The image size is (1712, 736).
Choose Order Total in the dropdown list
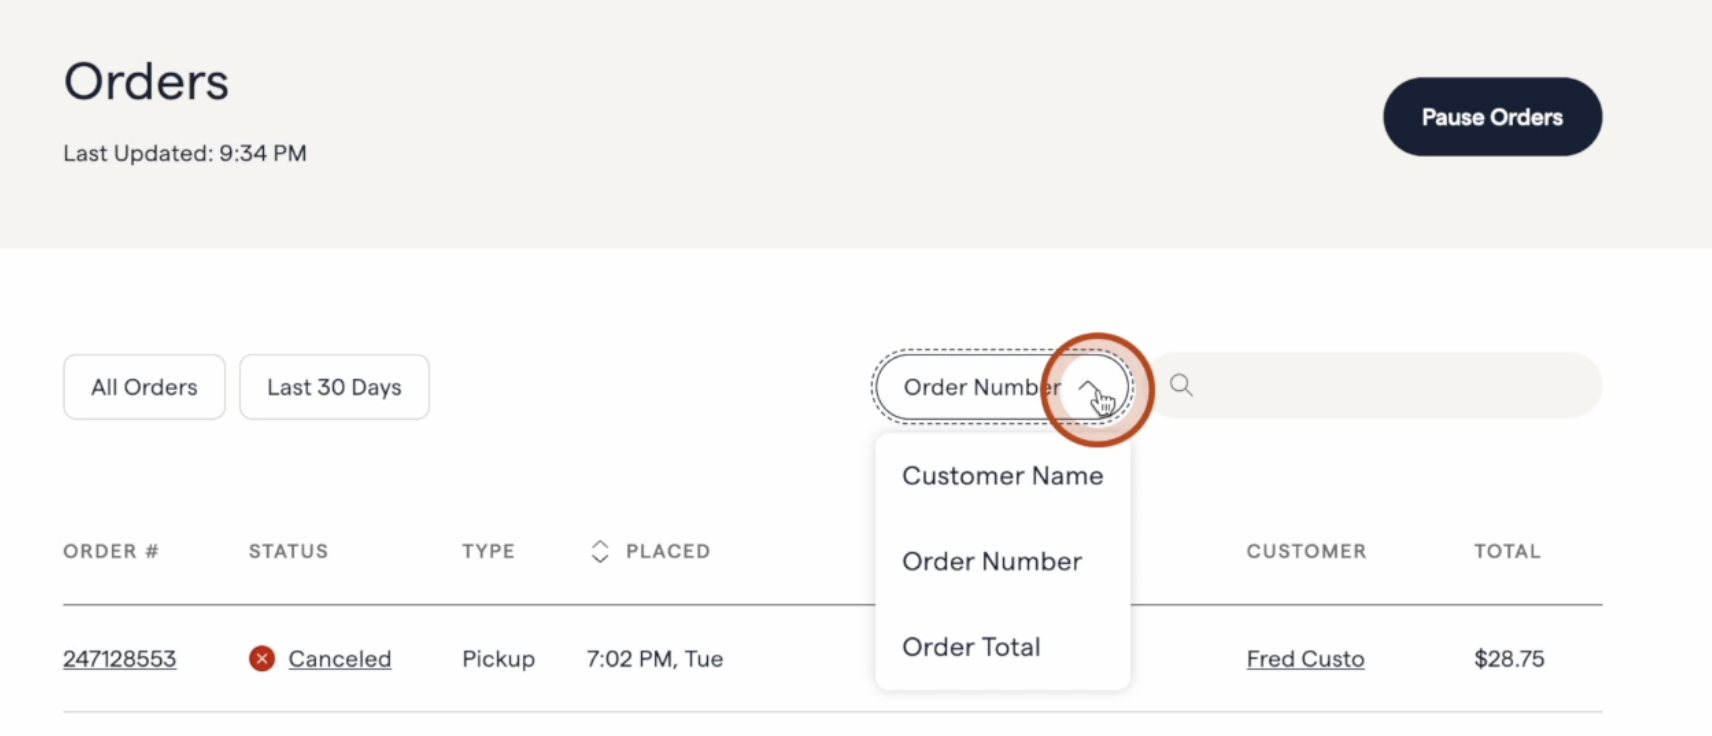[x=971, y=647]
